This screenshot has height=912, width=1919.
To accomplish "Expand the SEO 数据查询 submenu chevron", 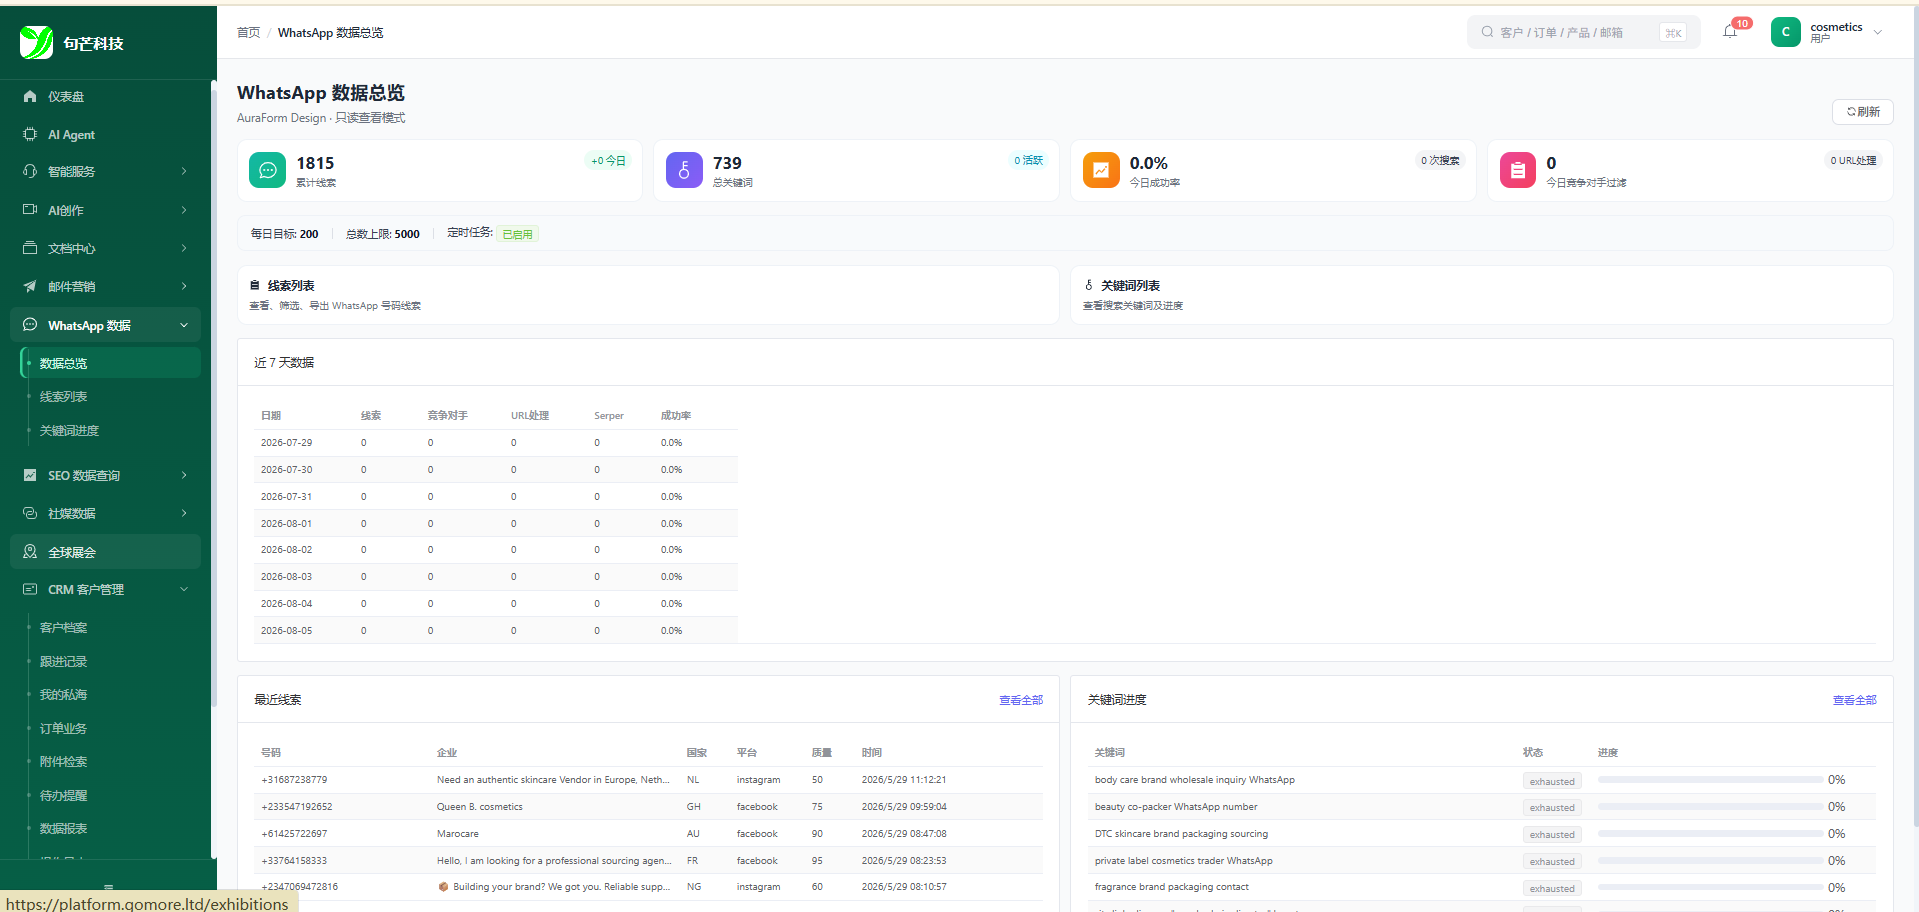I will point(184,475).
